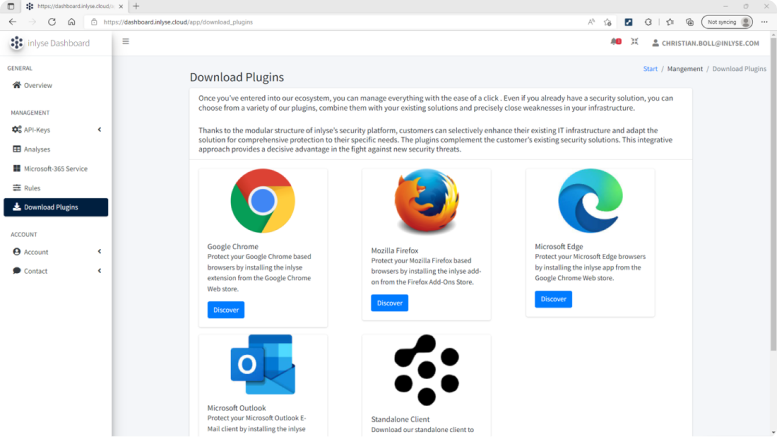777x438 pixels.
Task: Click the Standalone Client card title text
Action: [x=400, y=419]
